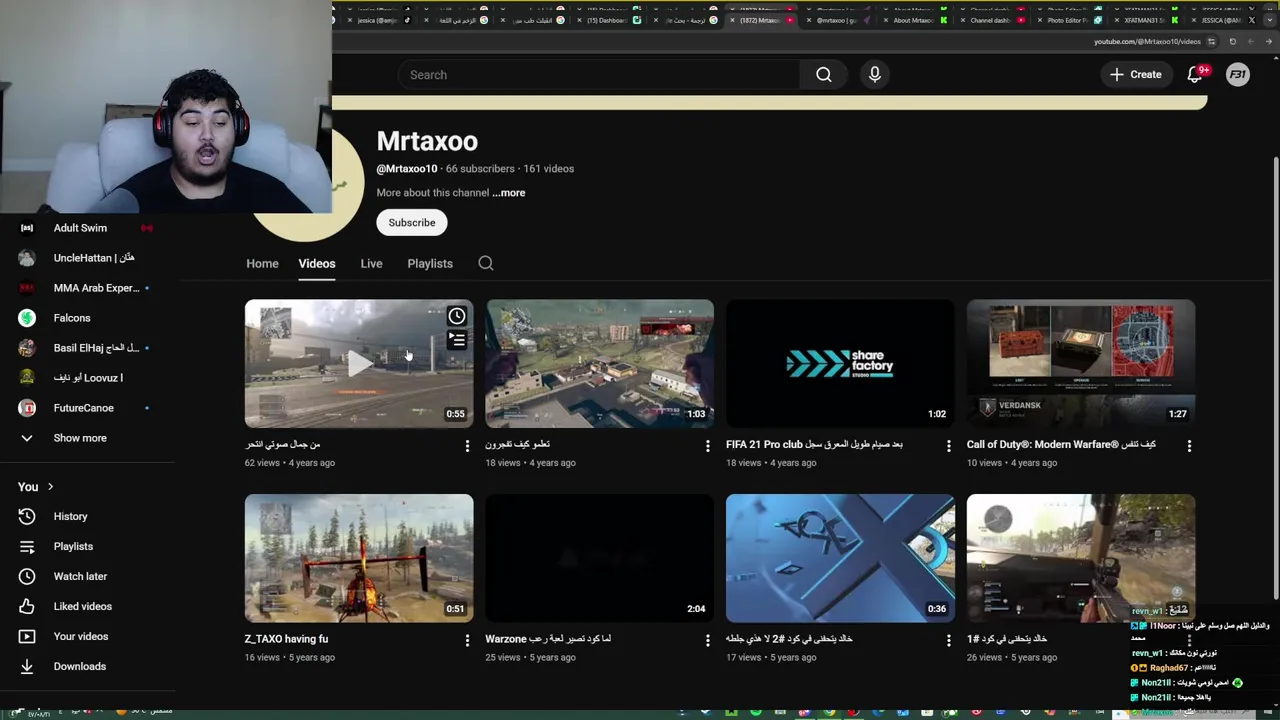Expand the You section chevron
This screenshot has width=1280, height=720.
coord(50,487)
